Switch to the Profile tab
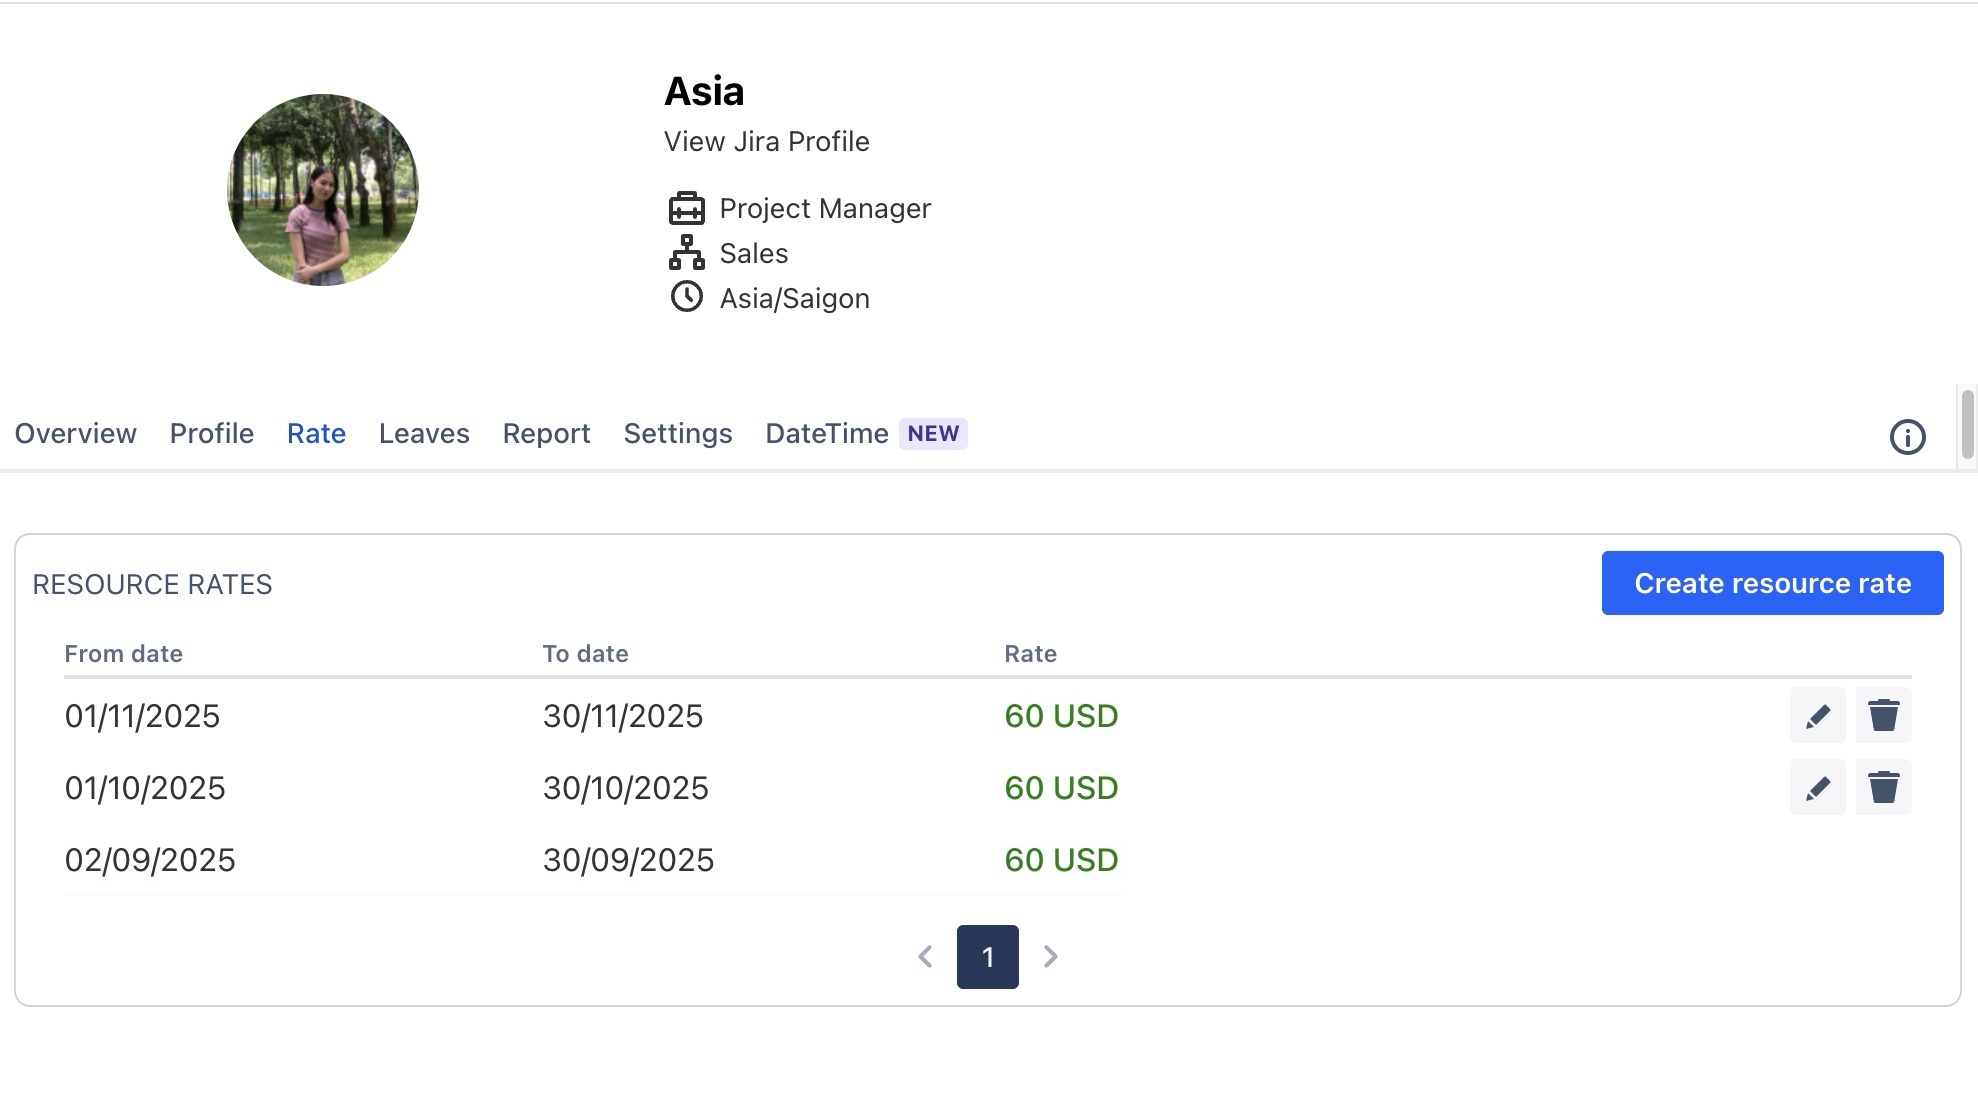This screenshot has height=1118, width=1978. 211,433
